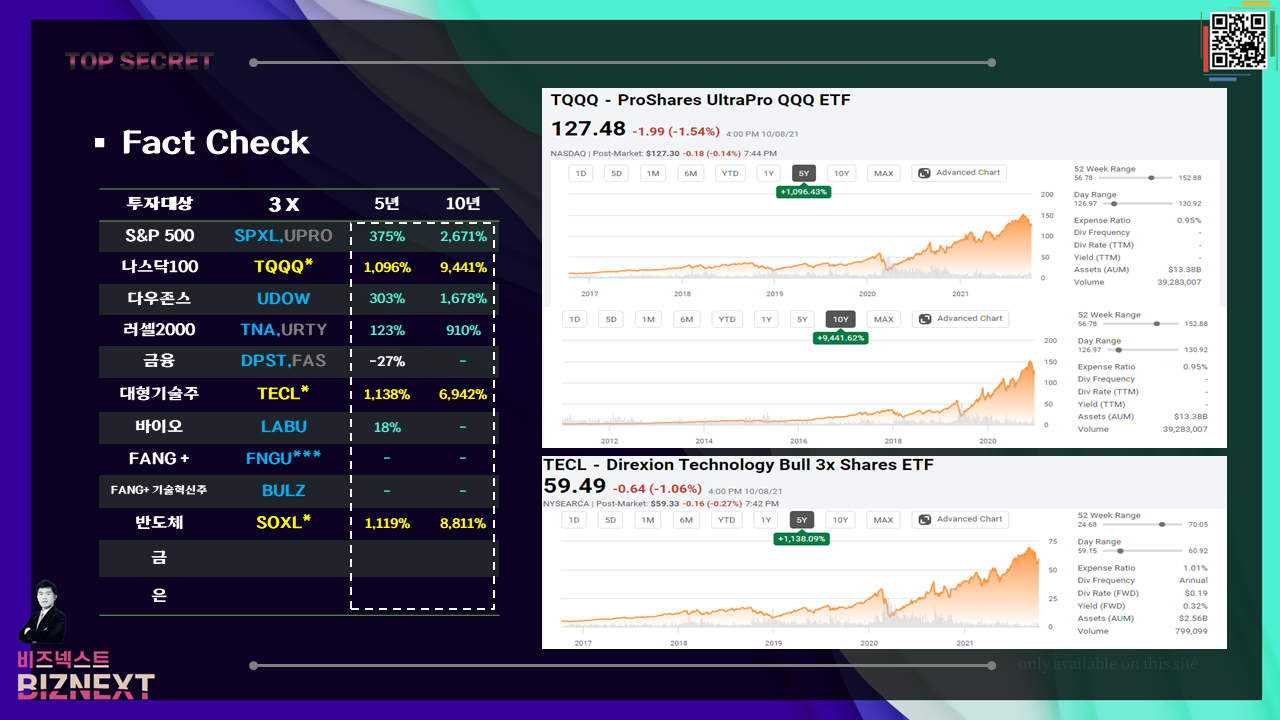Screen dimensions: 1280x720
Task: Click the LABU ticker in the table
Action: coord(283,426)
